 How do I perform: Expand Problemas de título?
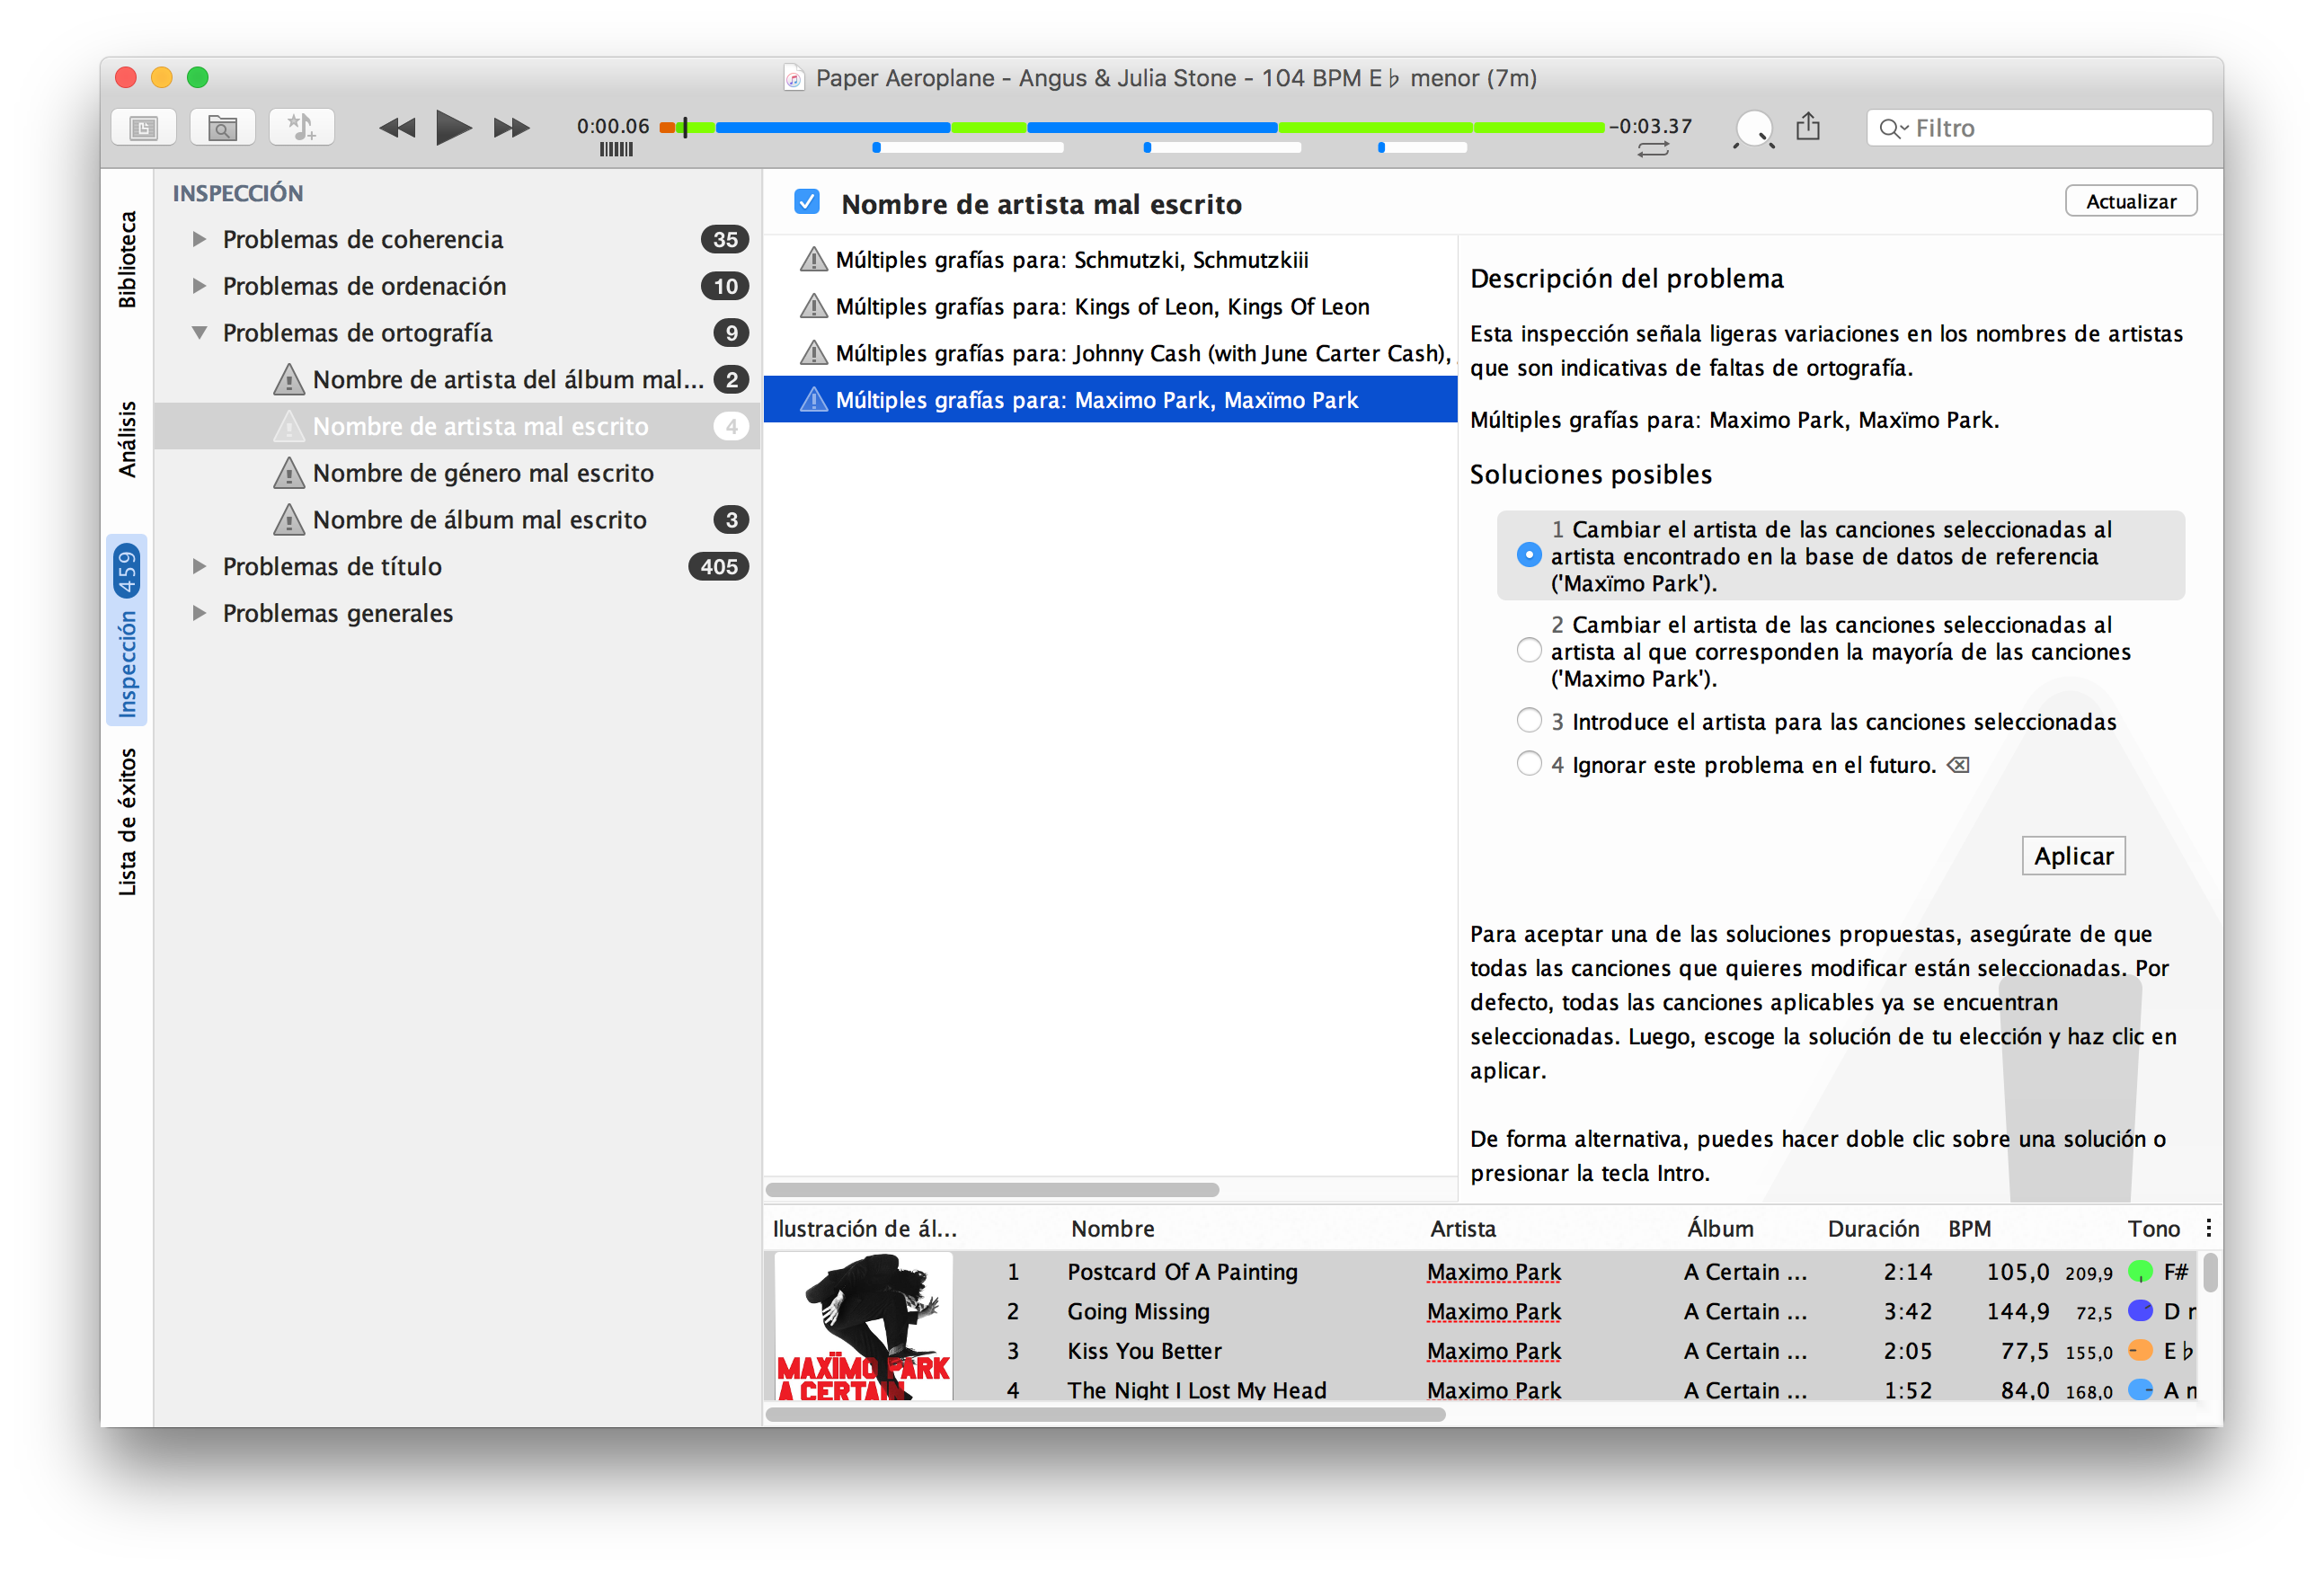pos(199,566)
